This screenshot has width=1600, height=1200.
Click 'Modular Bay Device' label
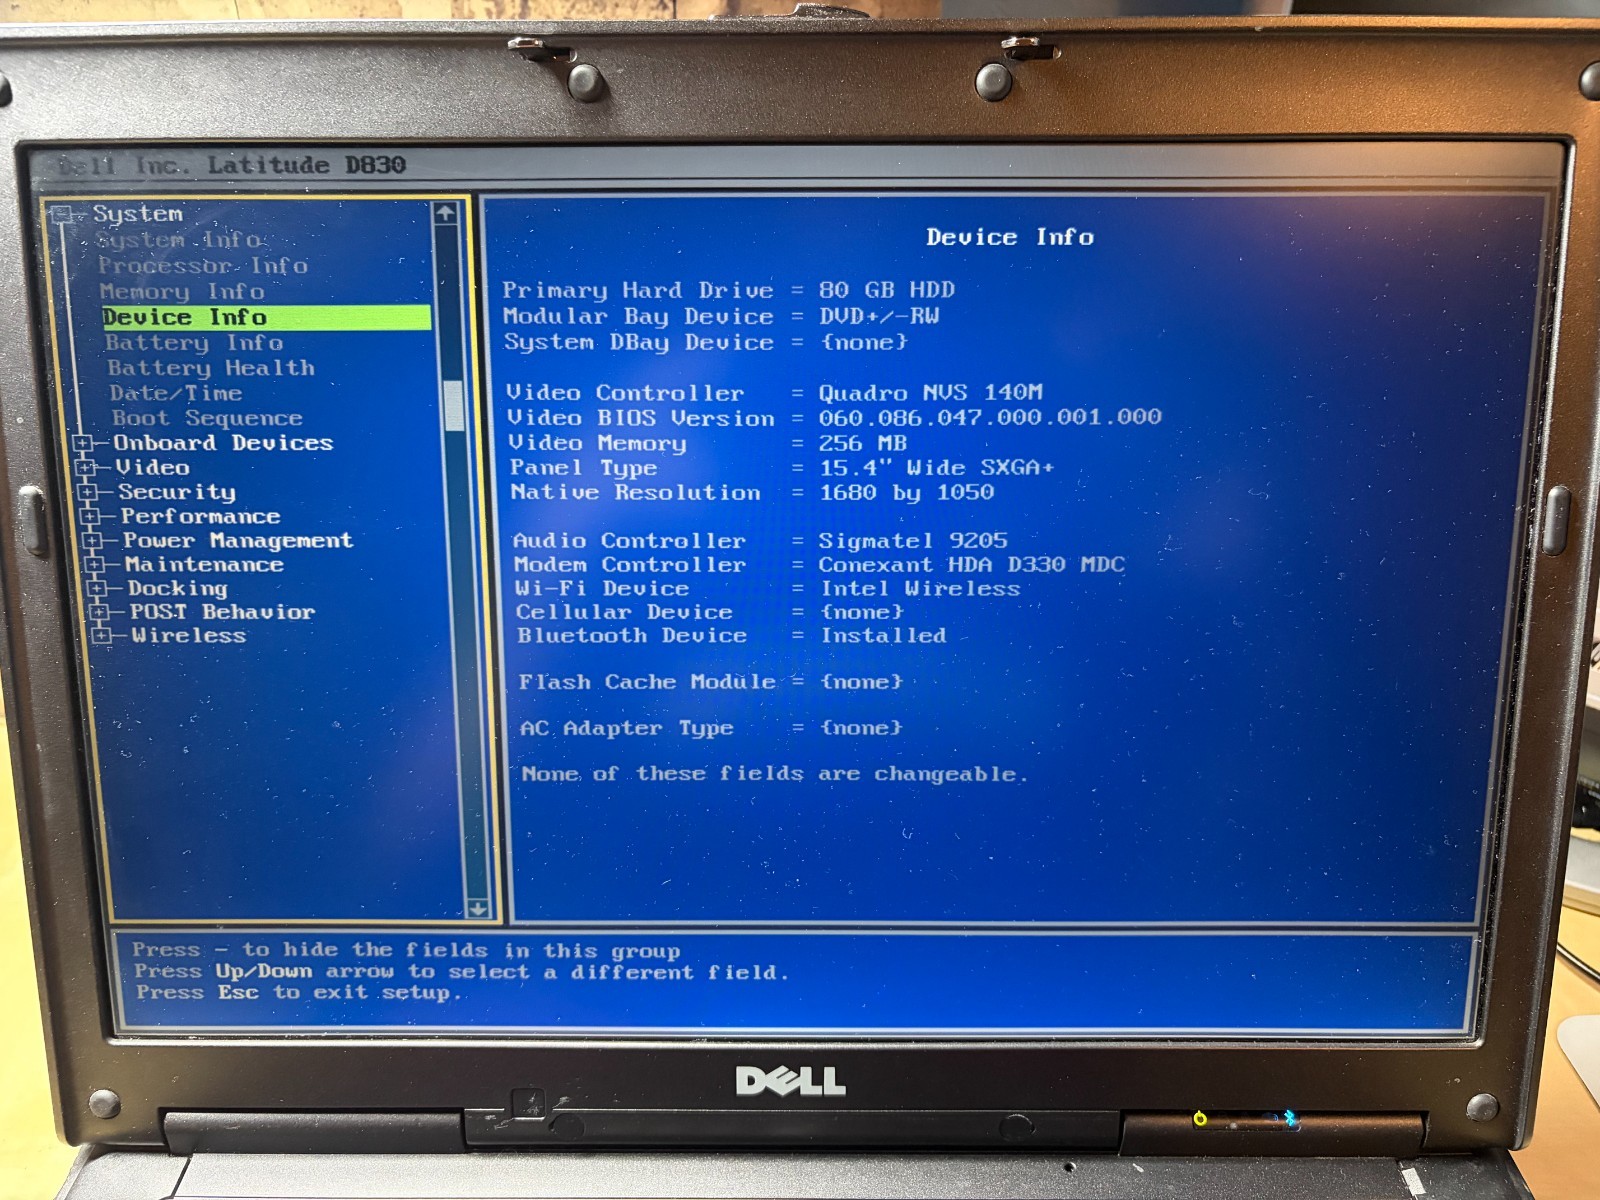(638, 316)
